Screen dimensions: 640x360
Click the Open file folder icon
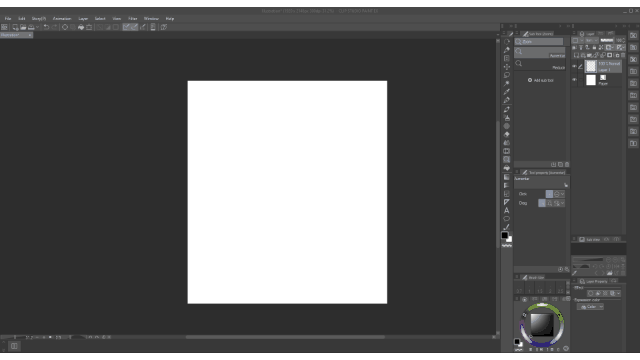[x=23, y=27]
